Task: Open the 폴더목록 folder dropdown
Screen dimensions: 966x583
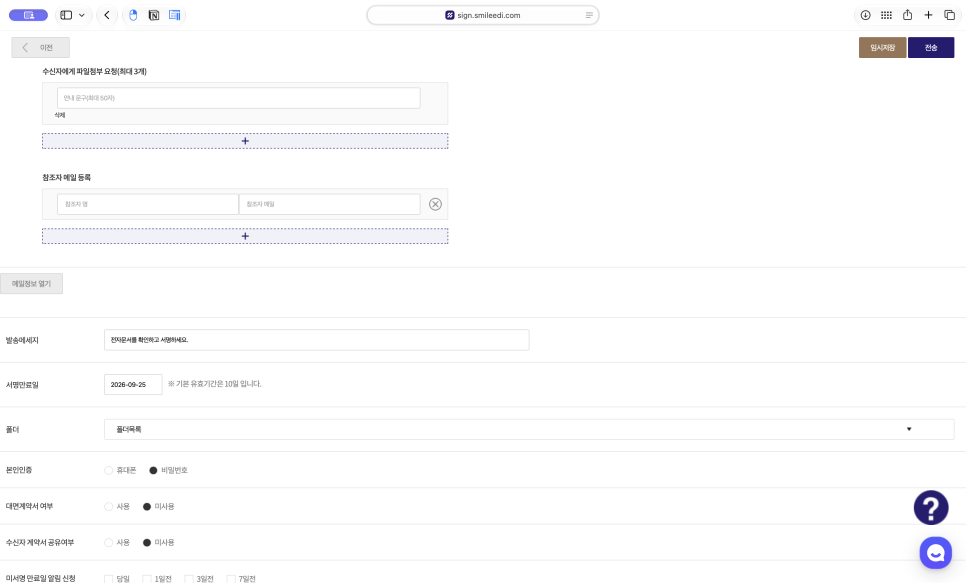Action: point(529,430)
